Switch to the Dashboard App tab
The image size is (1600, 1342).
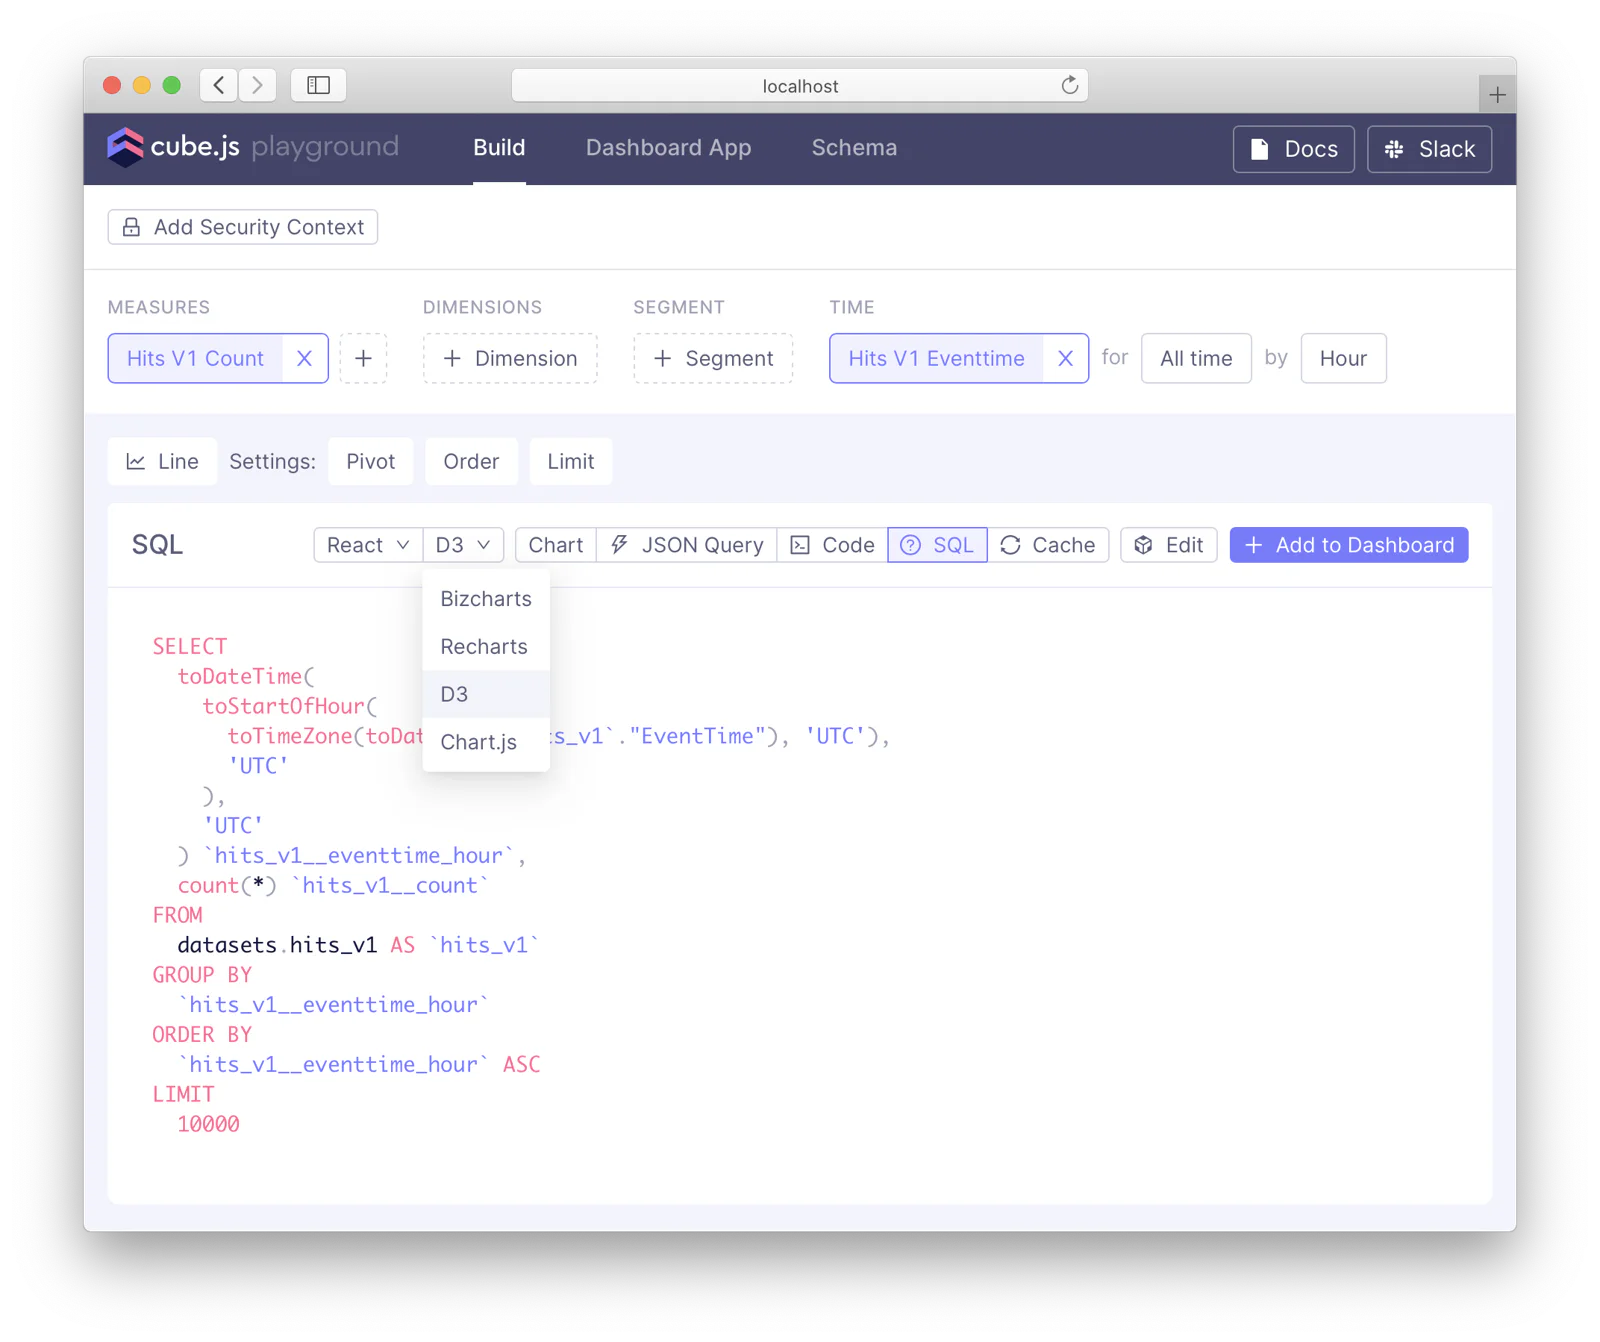(668, 148)
